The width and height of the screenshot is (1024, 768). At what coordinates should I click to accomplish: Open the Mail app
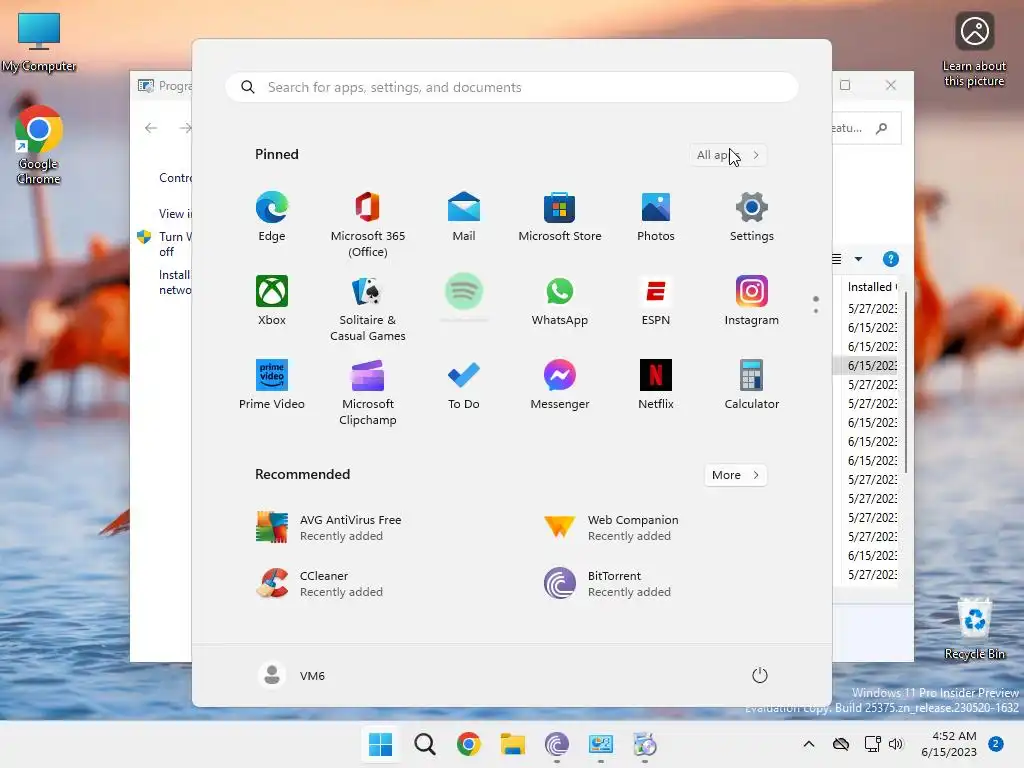coord(464,217)
